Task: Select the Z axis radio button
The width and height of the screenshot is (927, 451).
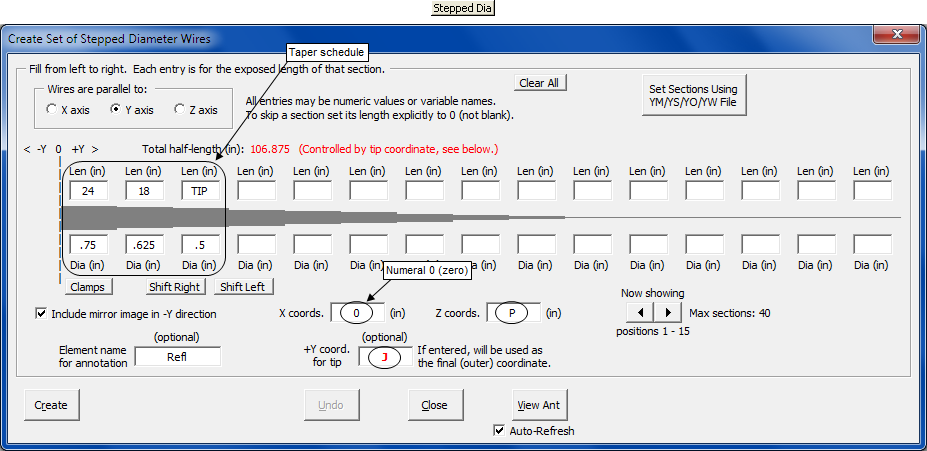Action: 180,110
